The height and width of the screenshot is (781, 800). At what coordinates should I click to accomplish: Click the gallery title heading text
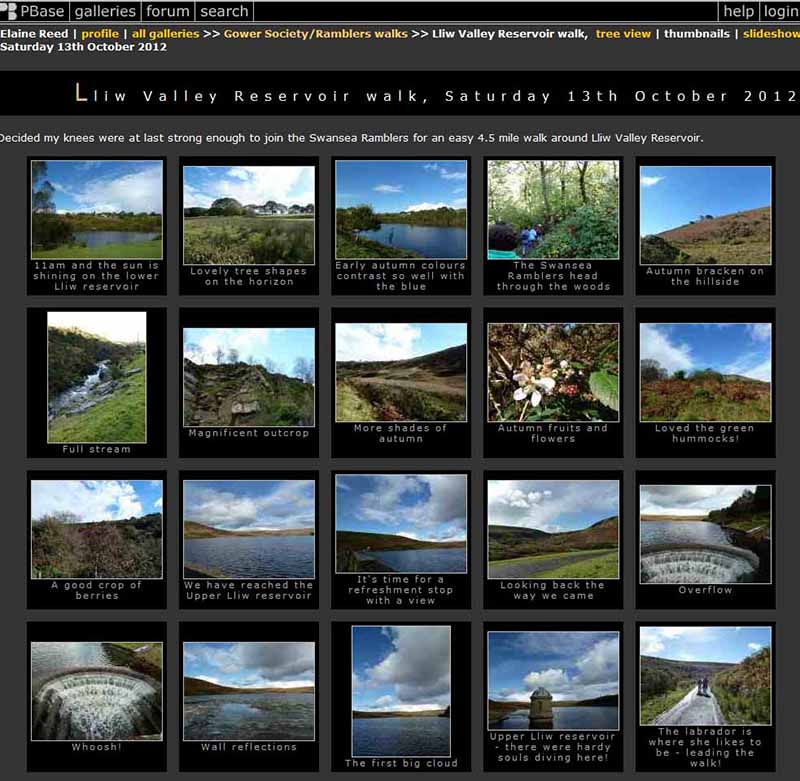pyautogui.click(x=435, y=95)
